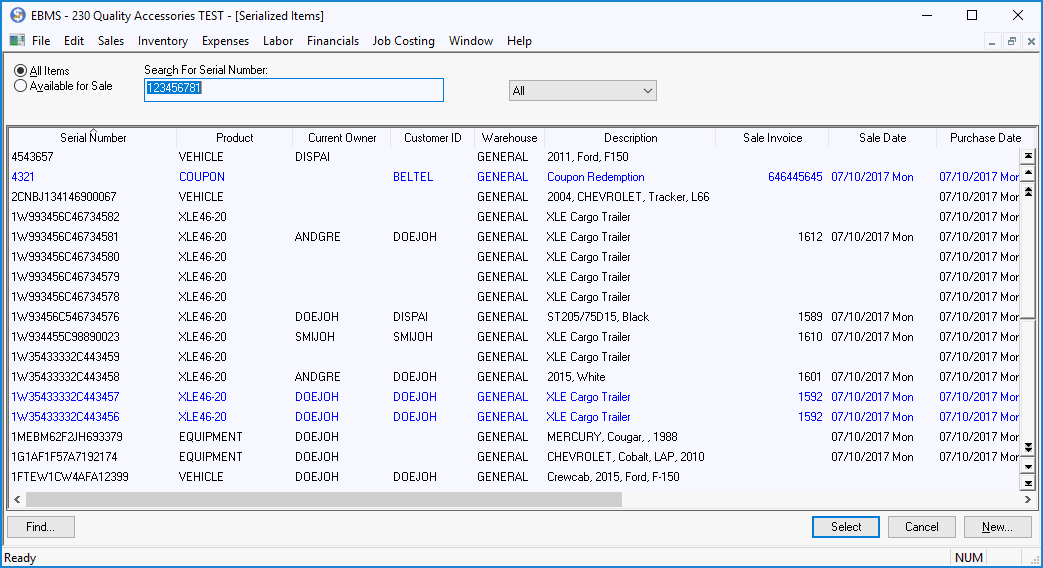Image resolution: width=1043 pixels, height=568 pixels.
Task: Click the single down-arrow scroll button
Action: 1028,466
